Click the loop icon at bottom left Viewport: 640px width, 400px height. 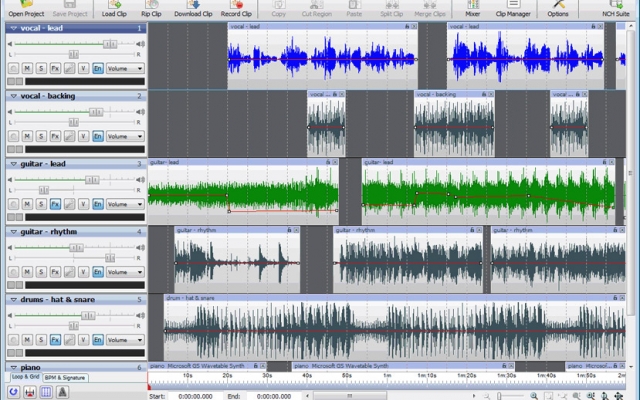(x=13, y=392)
